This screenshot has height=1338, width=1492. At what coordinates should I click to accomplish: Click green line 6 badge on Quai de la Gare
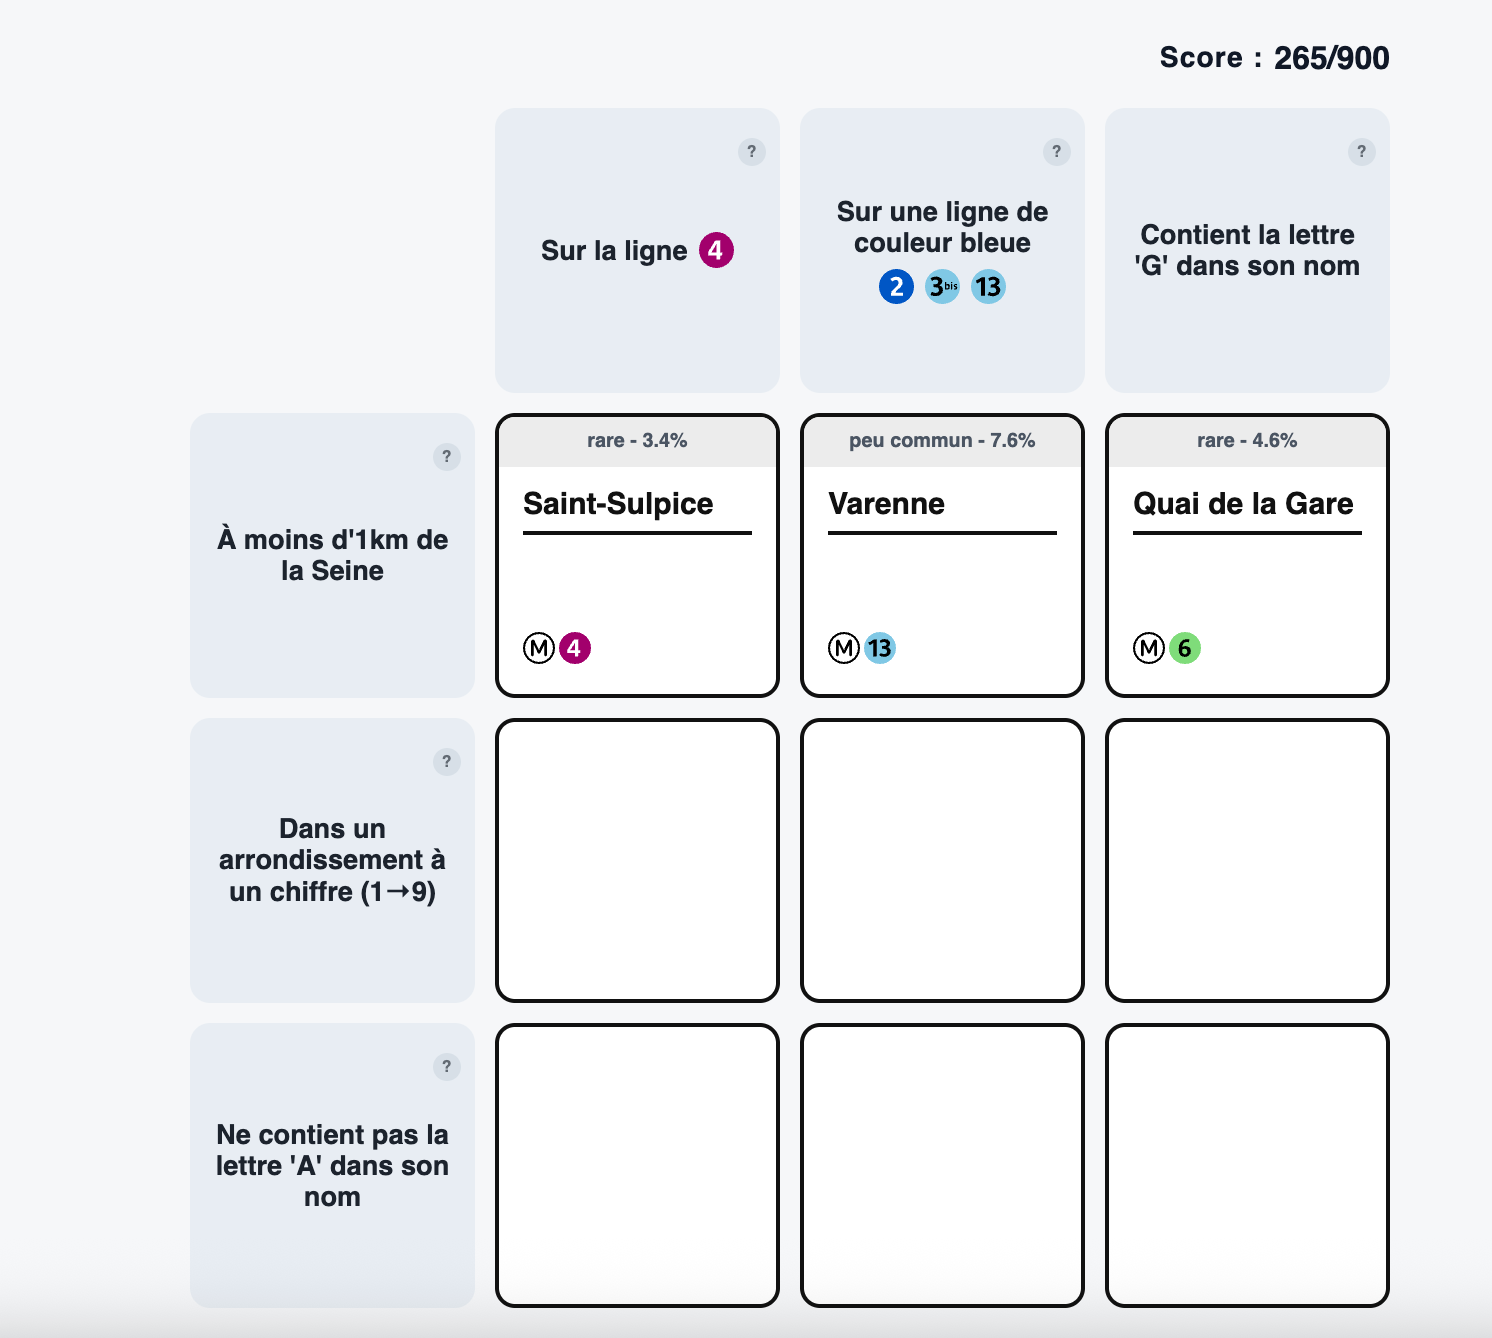pyautogui.click(x=1184, y=648)
